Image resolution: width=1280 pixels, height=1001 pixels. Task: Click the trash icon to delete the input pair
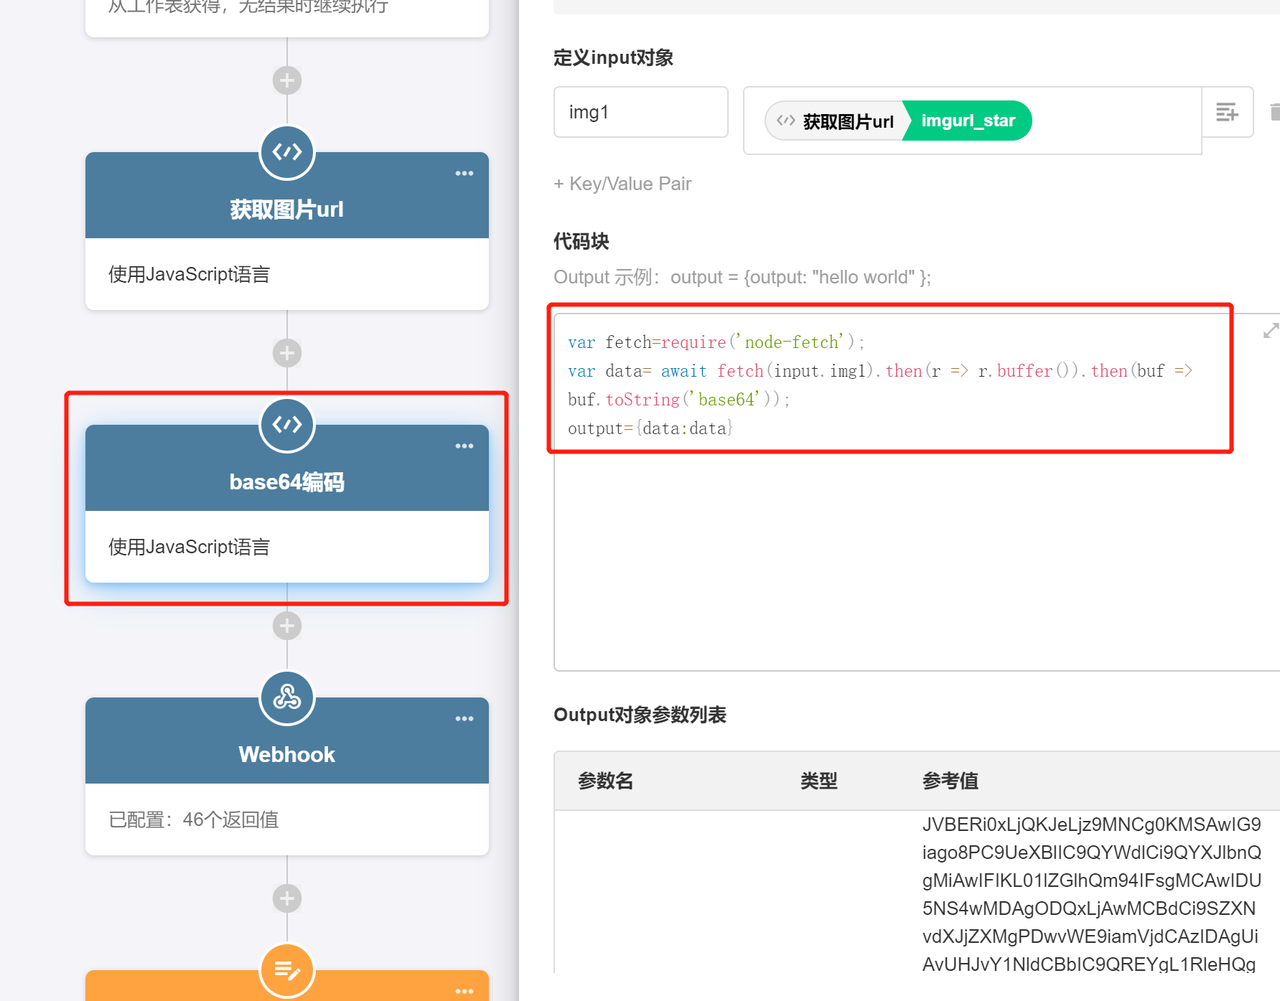1274,111
